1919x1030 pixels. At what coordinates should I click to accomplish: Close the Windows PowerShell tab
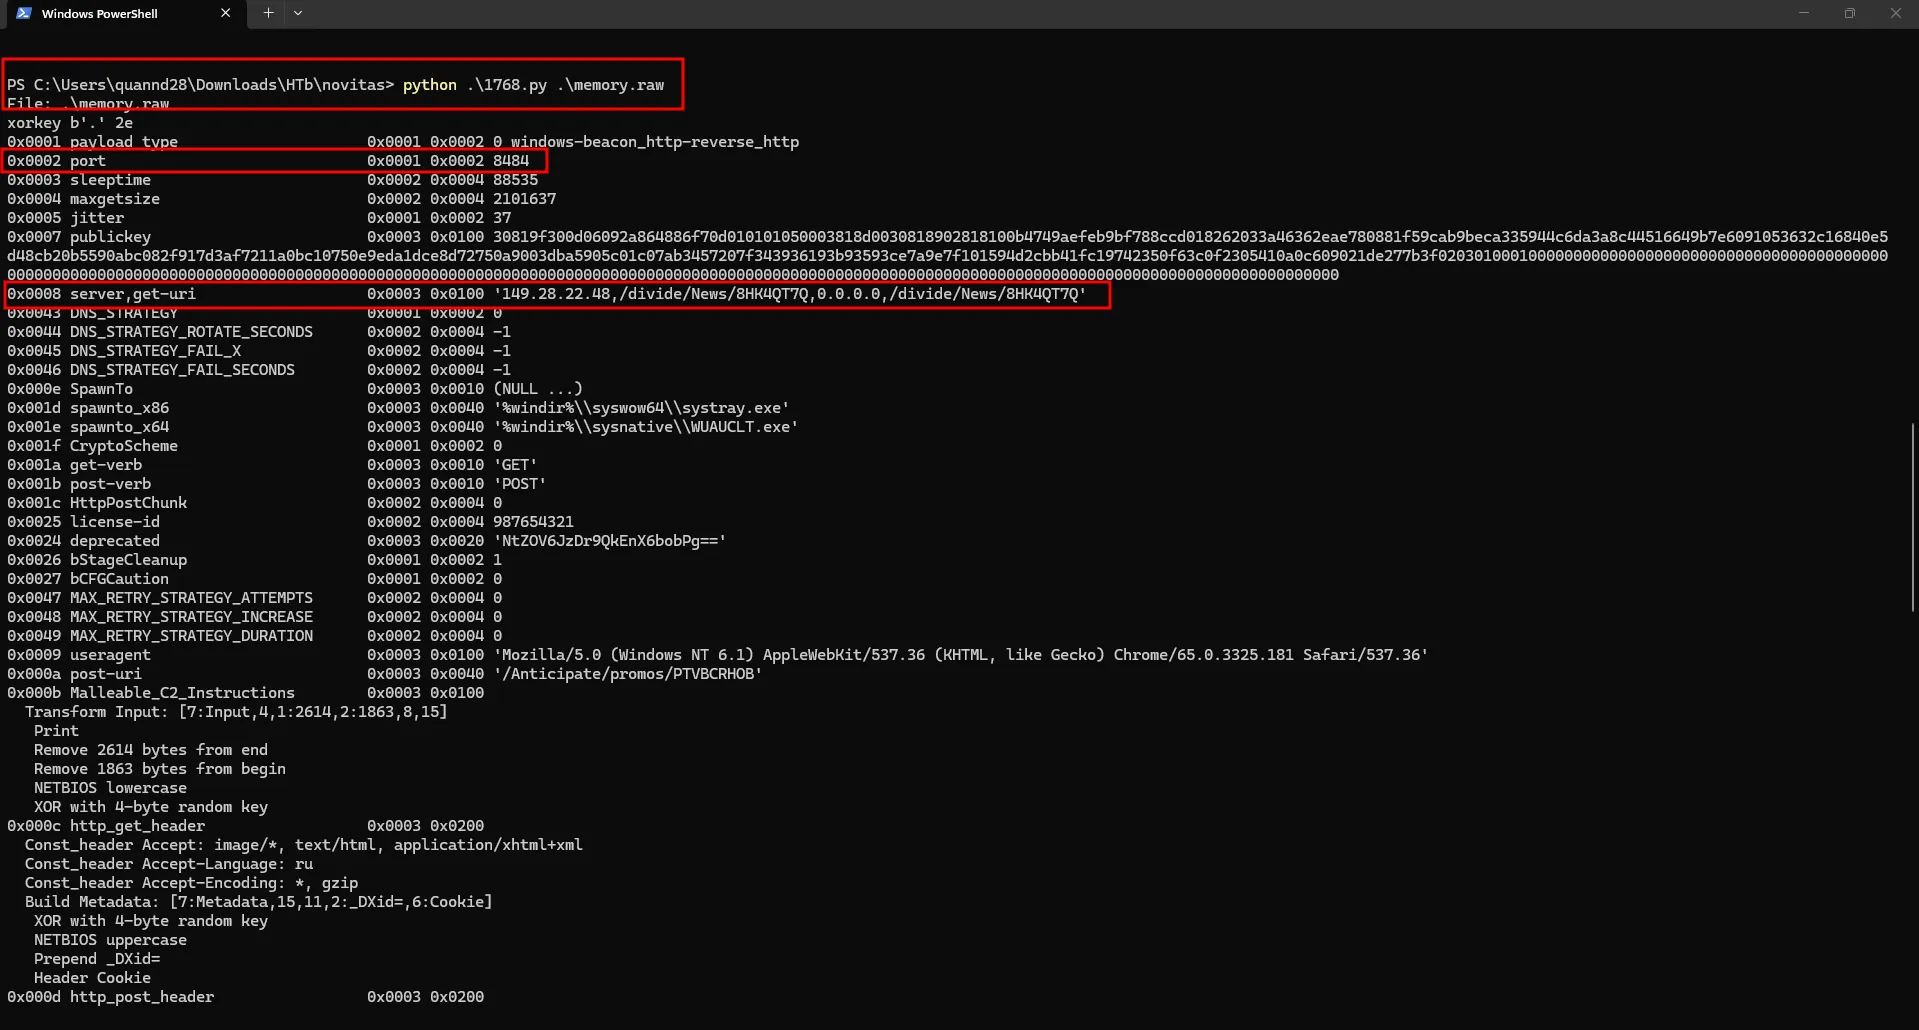(225, 13)
